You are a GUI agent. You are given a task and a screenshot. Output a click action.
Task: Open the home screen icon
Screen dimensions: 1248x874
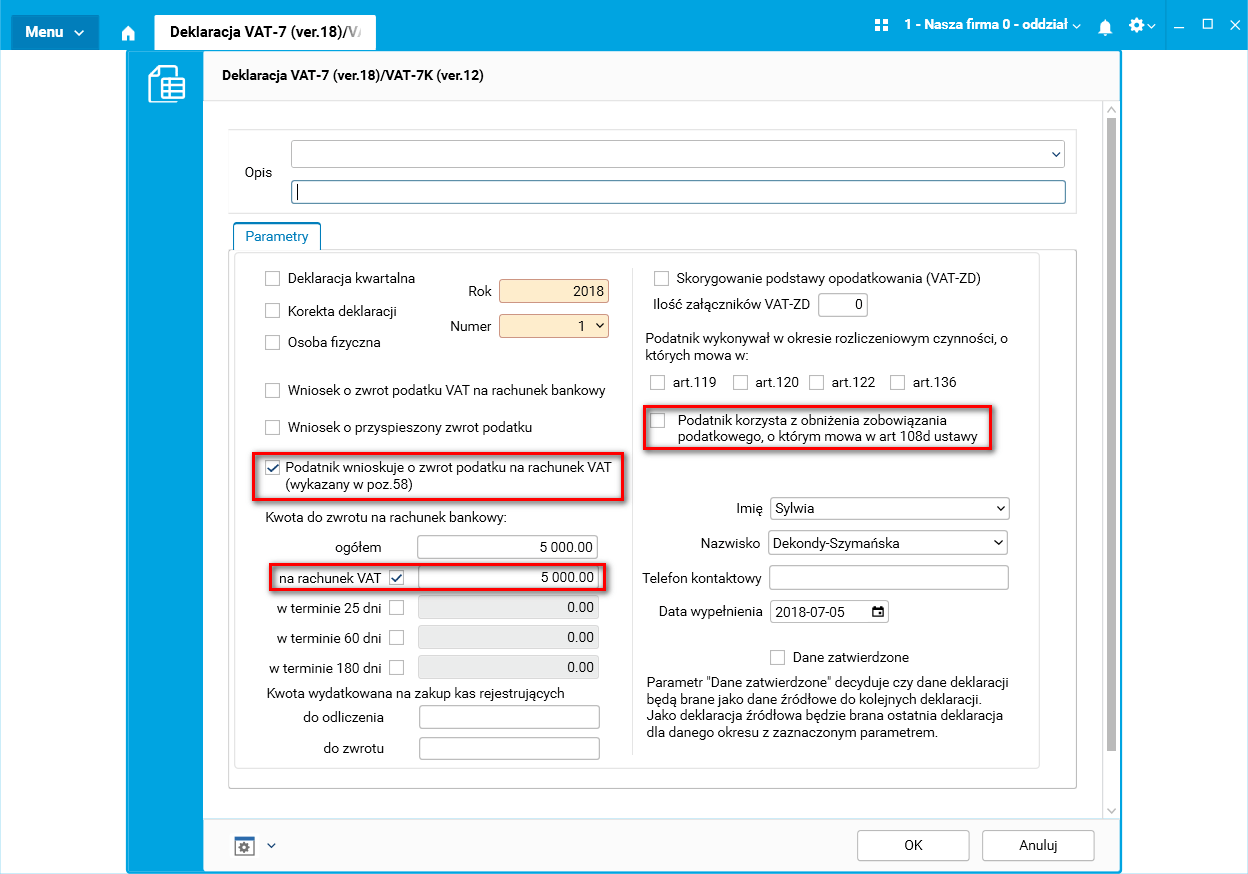[x=128, y=32]
